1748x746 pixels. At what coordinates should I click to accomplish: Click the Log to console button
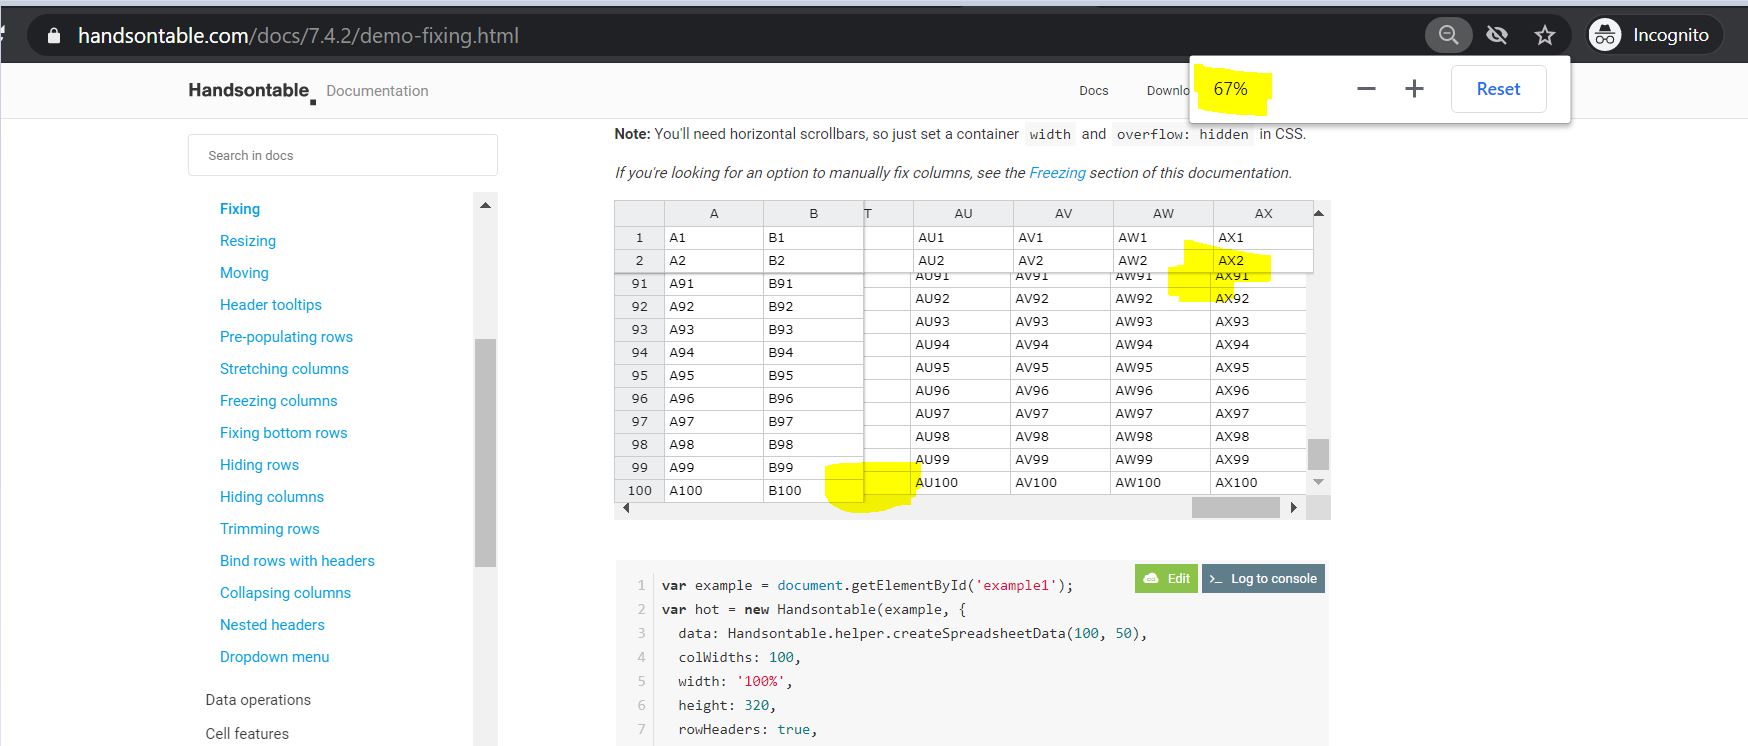[x=1263, y=578]
